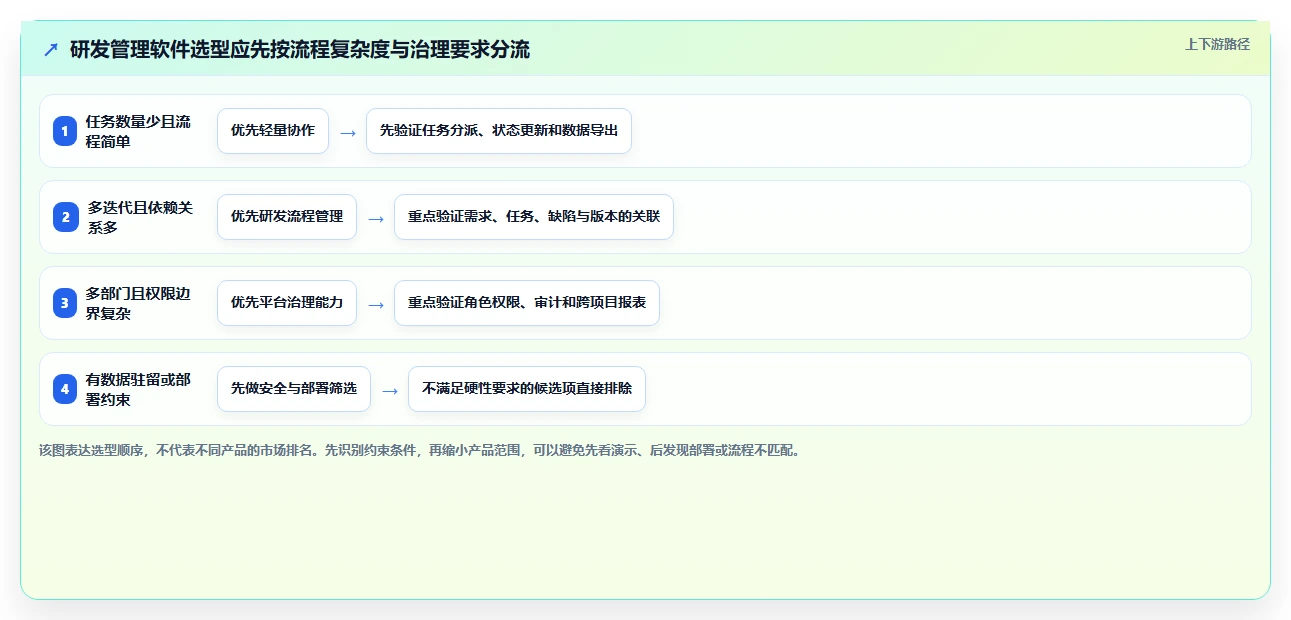Select the 优先轻量协作 chip

[x=273, y=131]
